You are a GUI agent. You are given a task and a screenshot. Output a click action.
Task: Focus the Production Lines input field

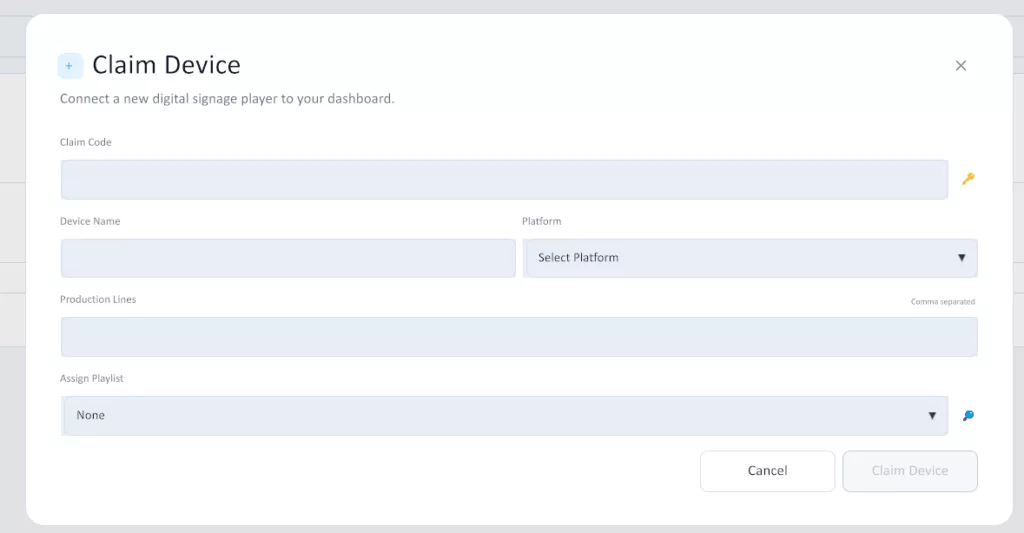pyautogui.click(x=519, y=337)
